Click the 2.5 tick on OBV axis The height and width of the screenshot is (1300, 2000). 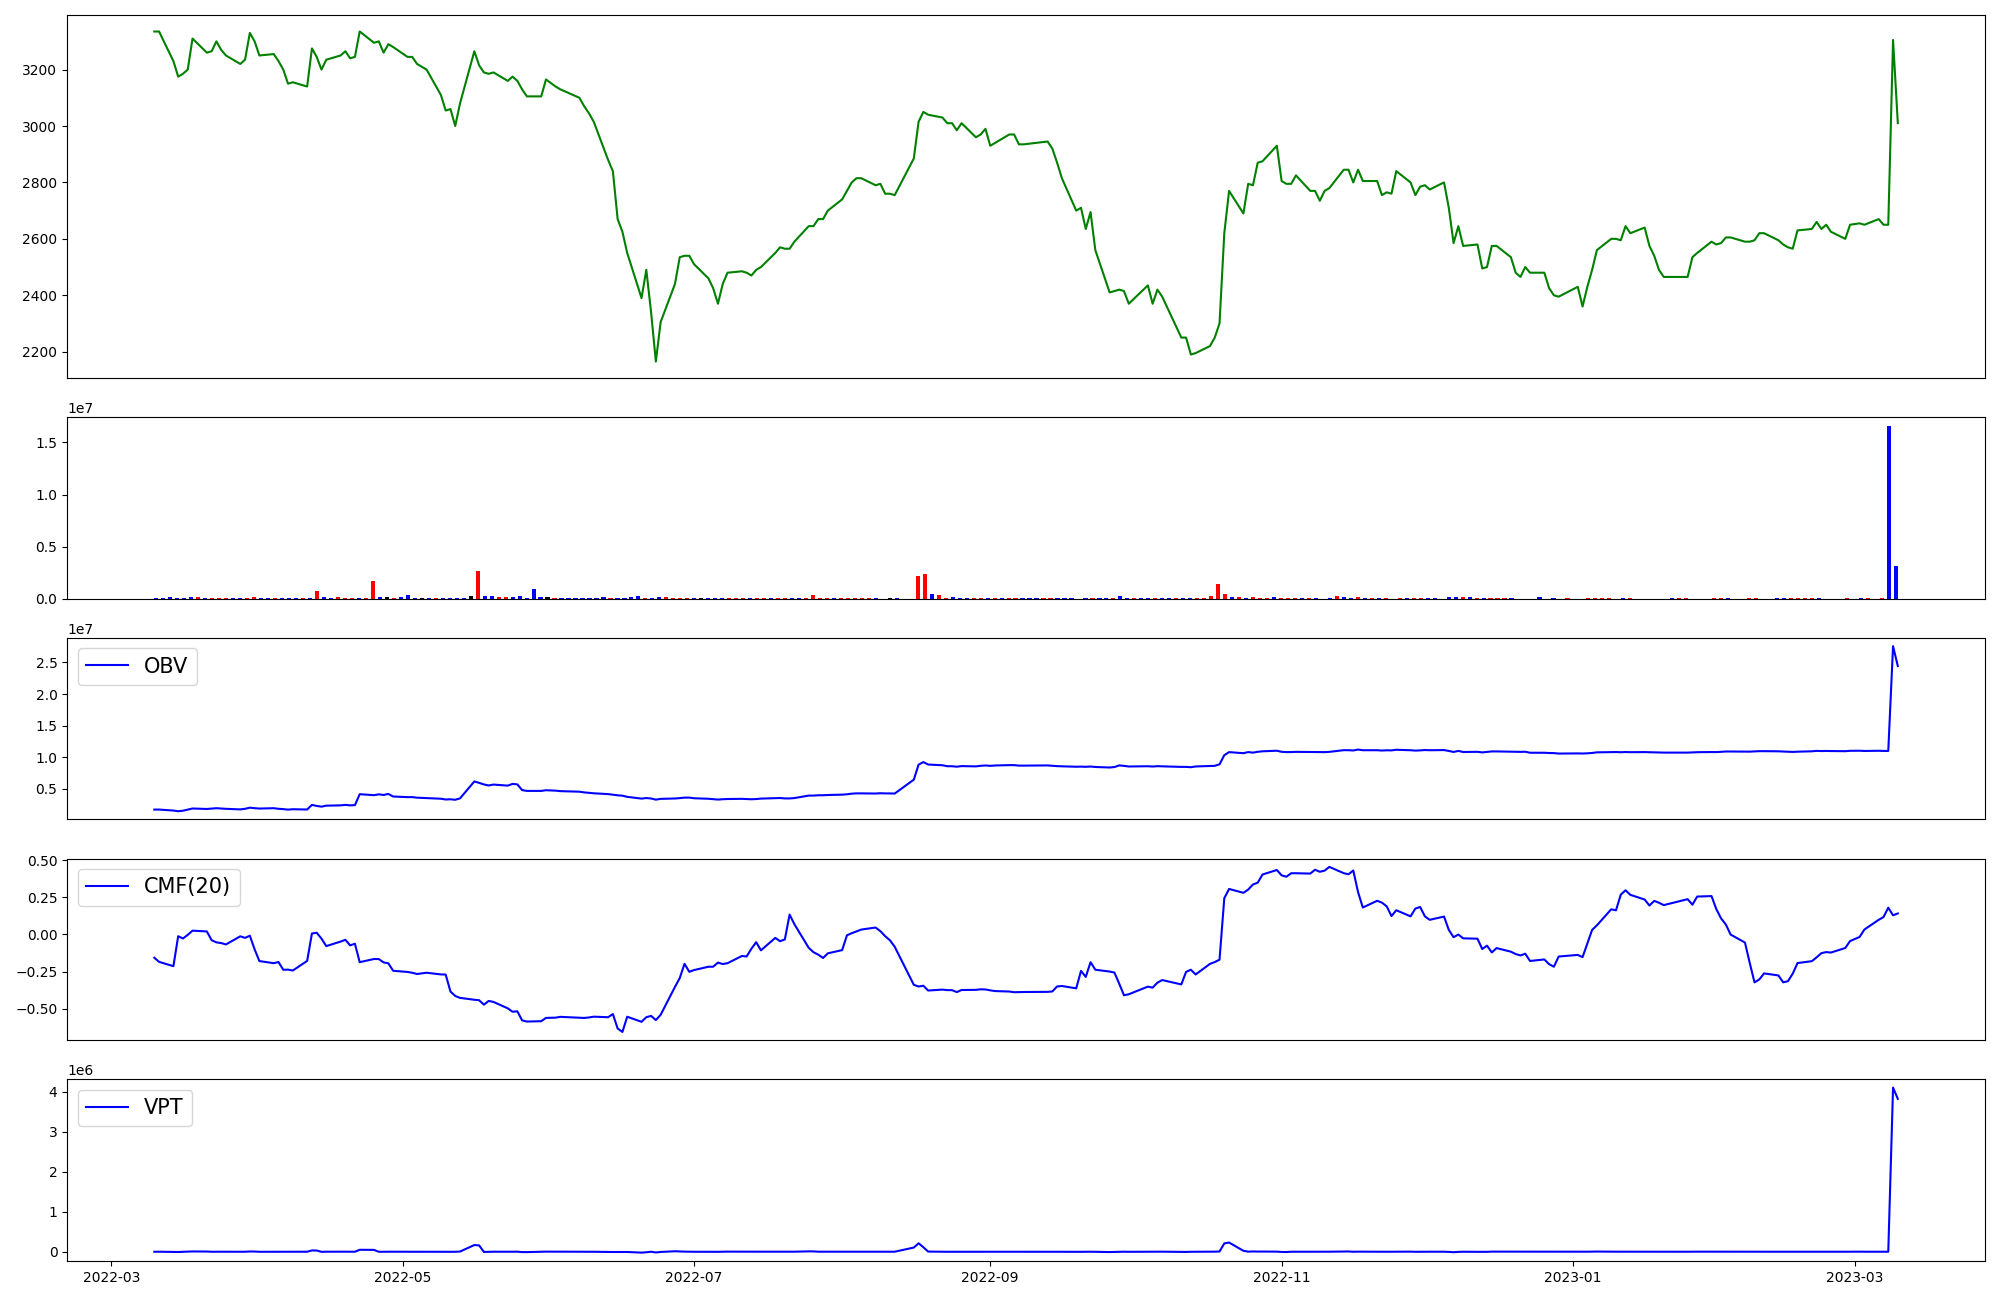48,663
